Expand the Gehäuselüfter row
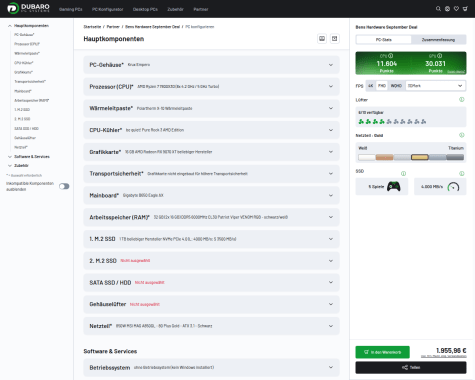Screen dimensions: 475x380 coord(211,304)
